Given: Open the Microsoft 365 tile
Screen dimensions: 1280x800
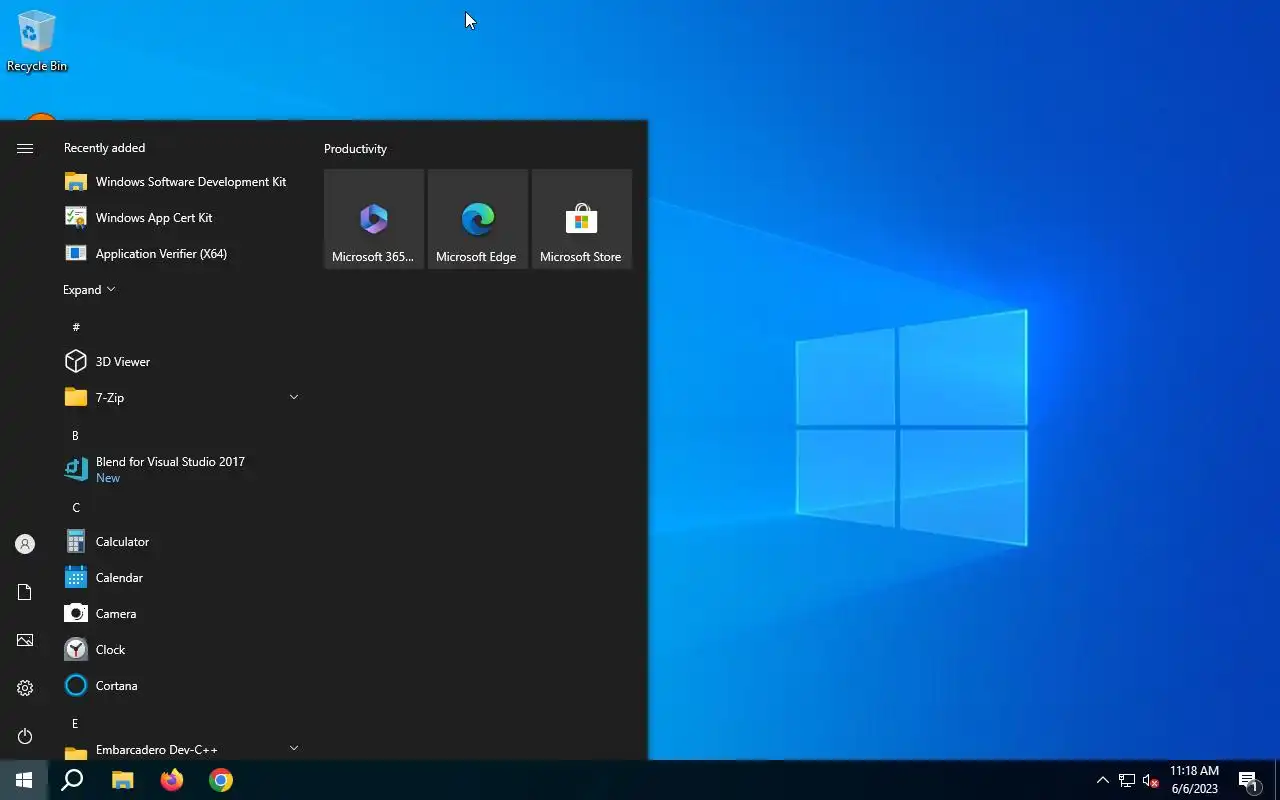Looking at the screenshot, I should 374,219.
